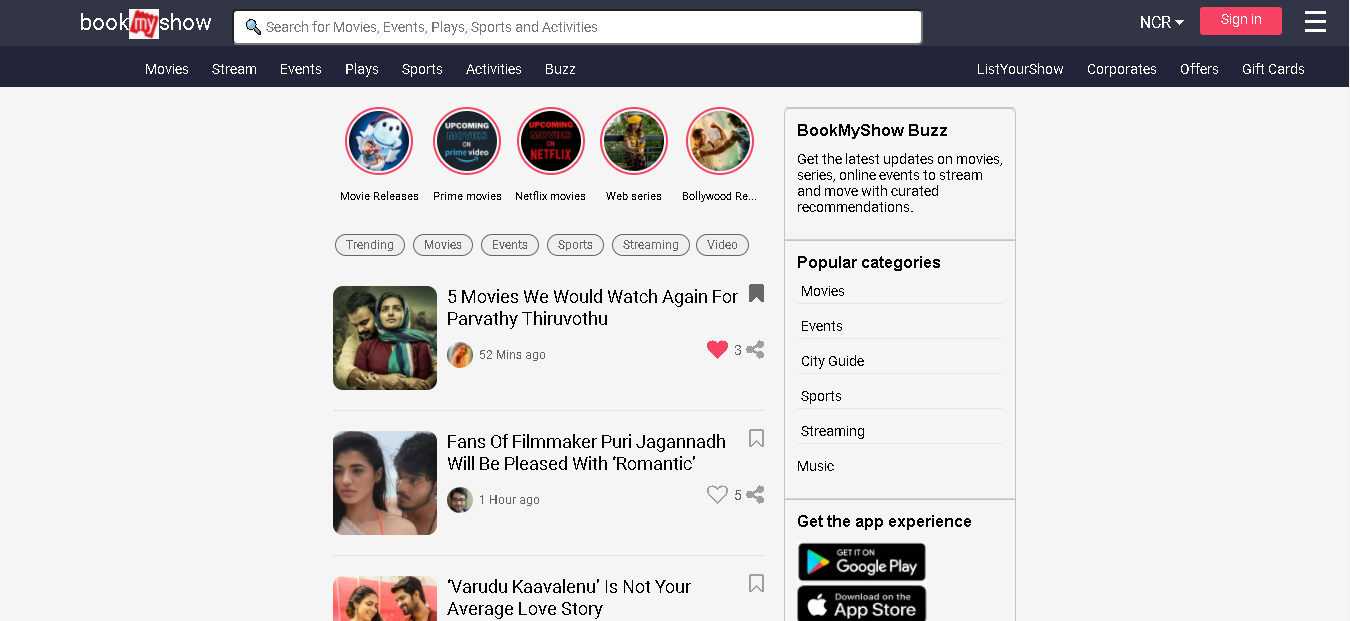Switch to the Buzz navigation tab
Image resolution: width=1350 pixels, height=621 pixels.
click(x=560, y=69)
